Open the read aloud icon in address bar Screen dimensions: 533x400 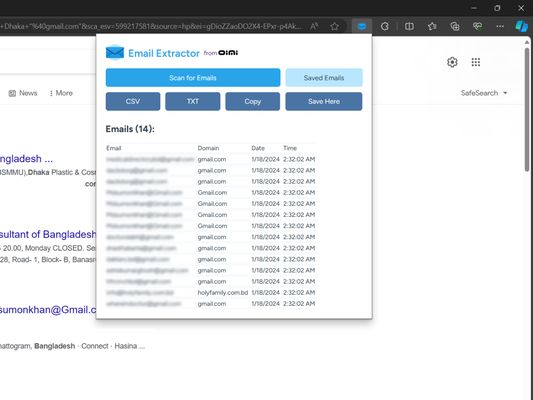coord(314,26)
